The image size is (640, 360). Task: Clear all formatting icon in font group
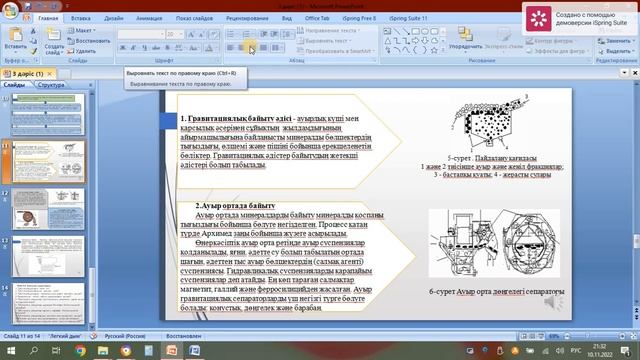click(x=214, y=34)
